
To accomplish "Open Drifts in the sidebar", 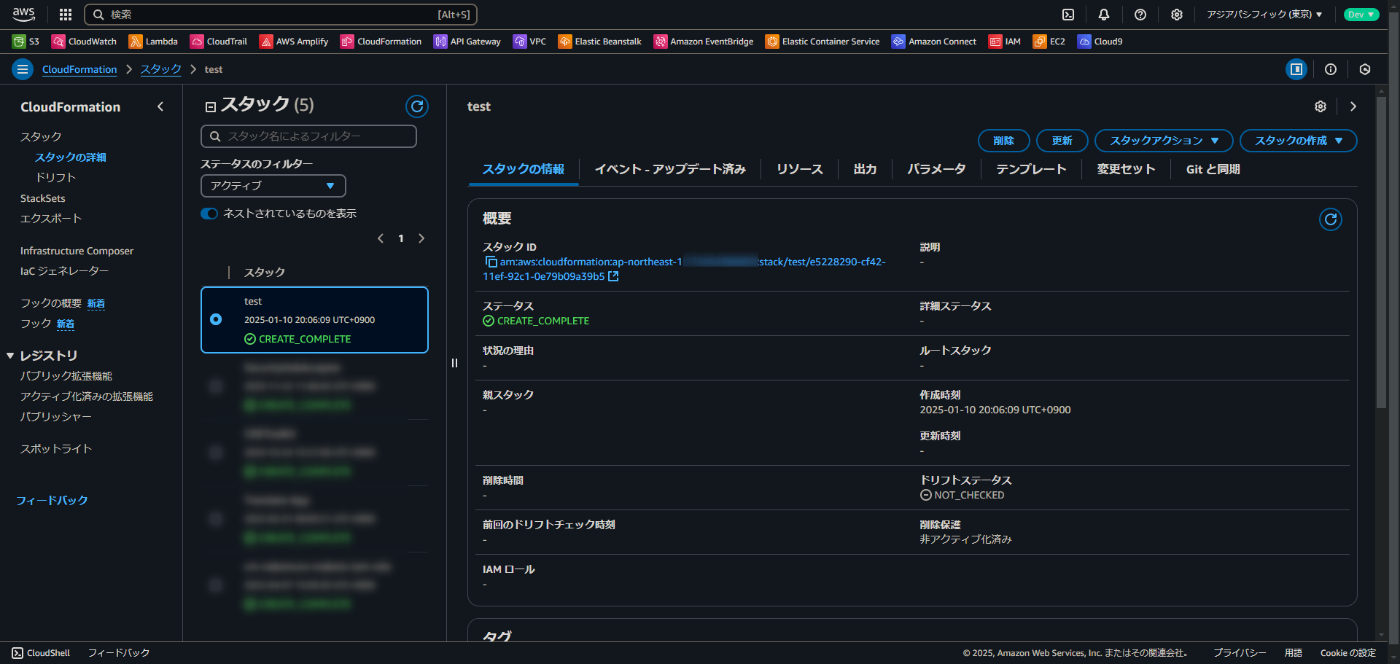I will 56,177.
